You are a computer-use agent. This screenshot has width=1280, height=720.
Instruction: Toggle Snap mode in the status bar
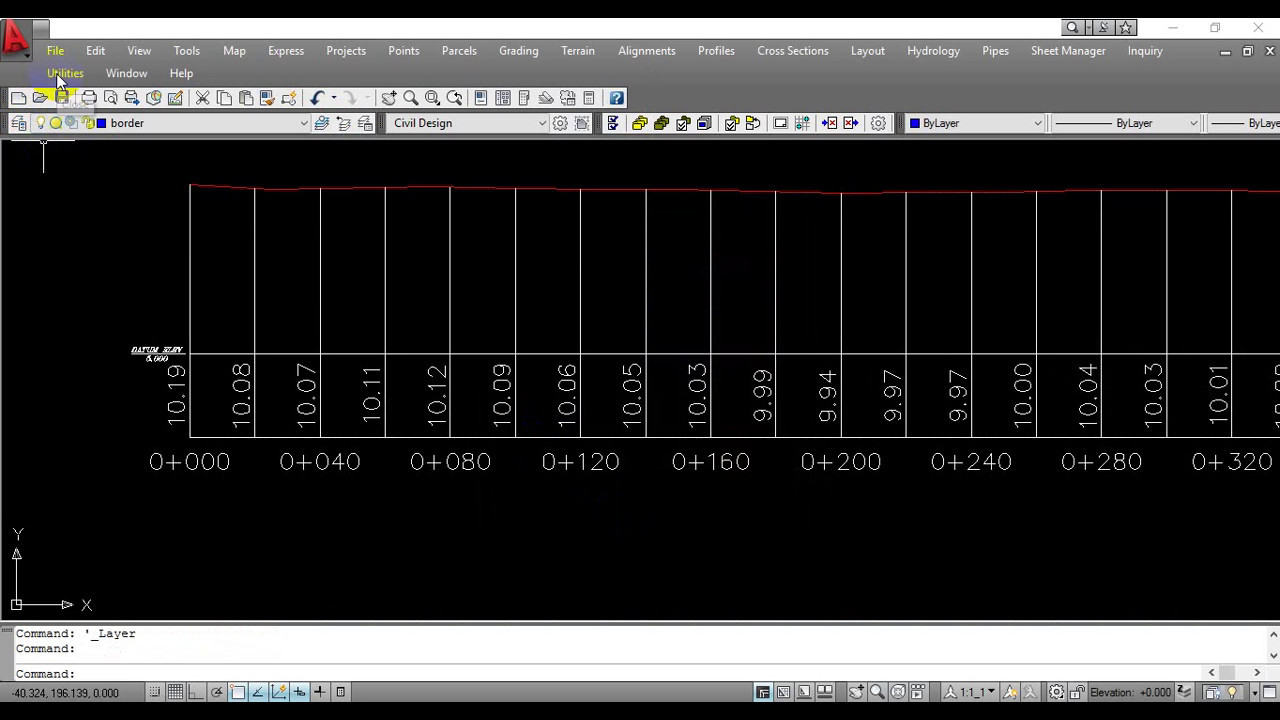coord(155,692)
